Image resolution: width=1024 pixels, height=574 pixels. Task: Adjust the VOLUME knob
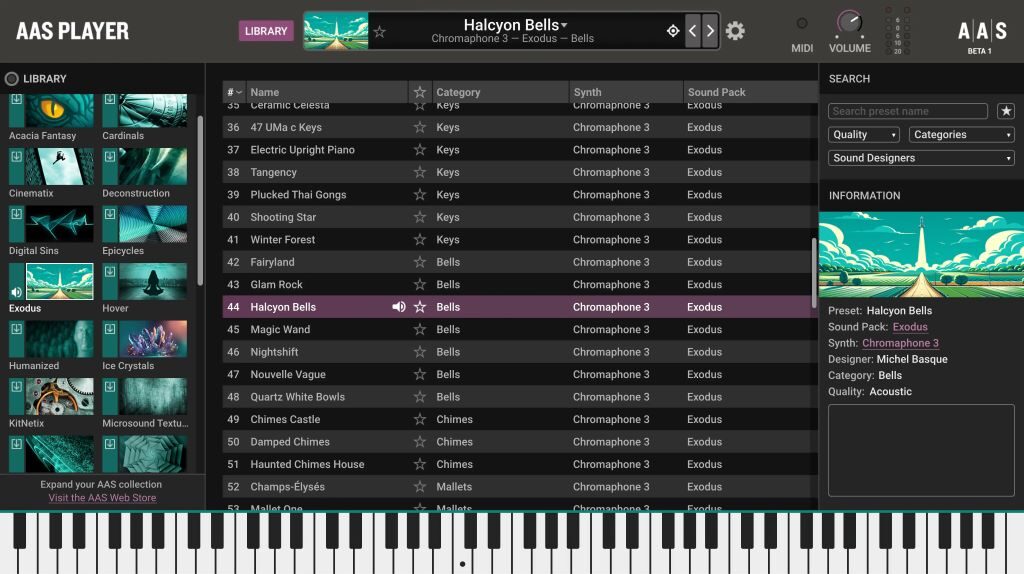pyautogui.click(x=850, y=24)
